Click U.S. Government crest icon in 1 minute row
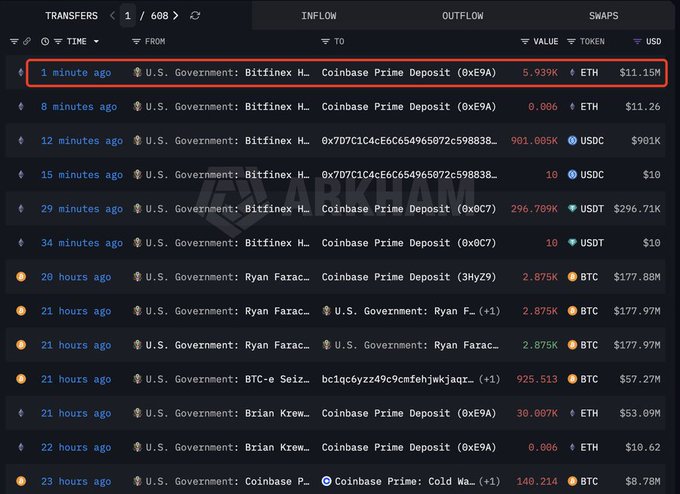The width and height of the screenshot is (680, 494). coord(137,72)
